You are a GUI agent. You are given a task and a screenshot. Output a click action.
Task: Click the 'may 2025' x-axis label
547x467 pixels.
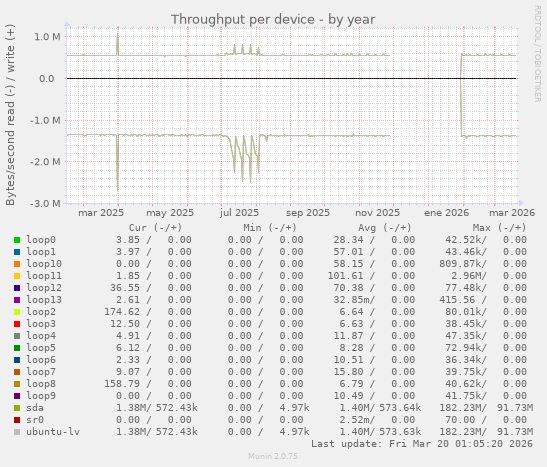pyautogui.click(x=170, y=213)
